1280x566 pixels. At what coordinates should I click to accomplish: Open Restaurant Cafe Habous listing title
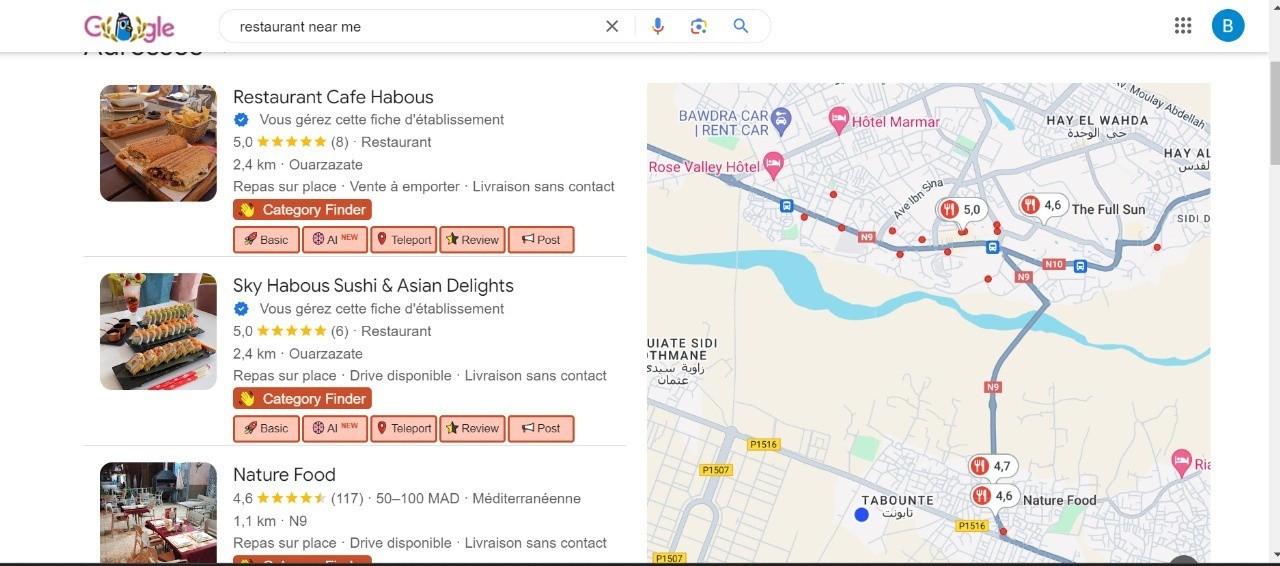333,97
